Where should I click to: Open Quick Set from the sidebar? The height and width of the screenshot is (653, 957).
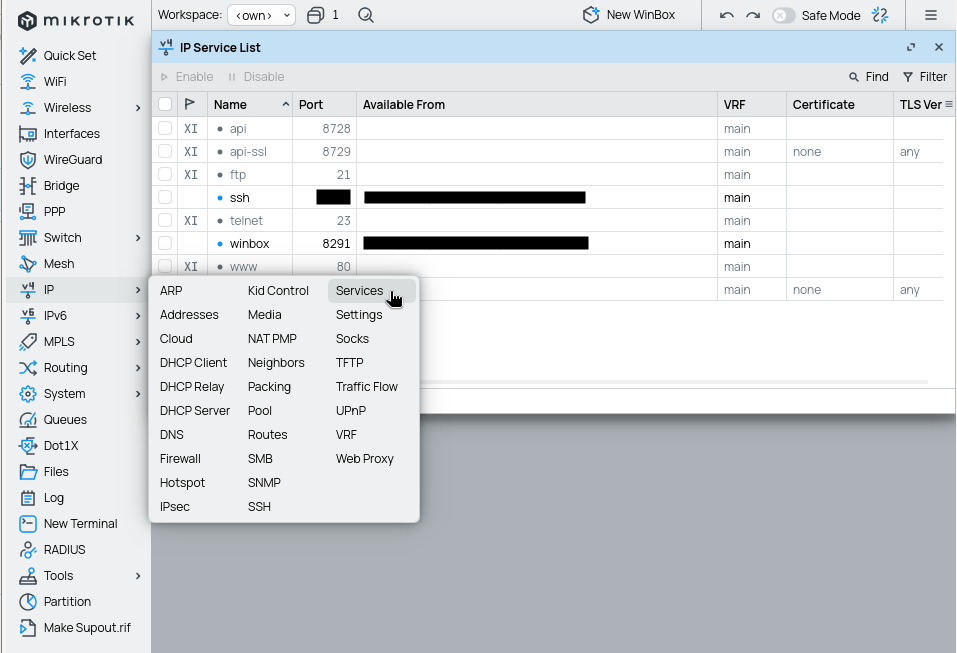point(70,56)
